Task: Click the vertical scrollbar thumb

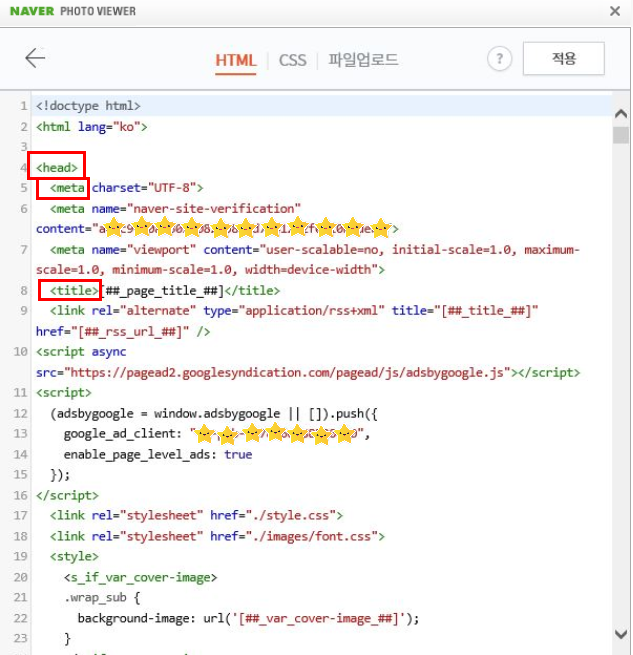Action: (x=621, y=135)
